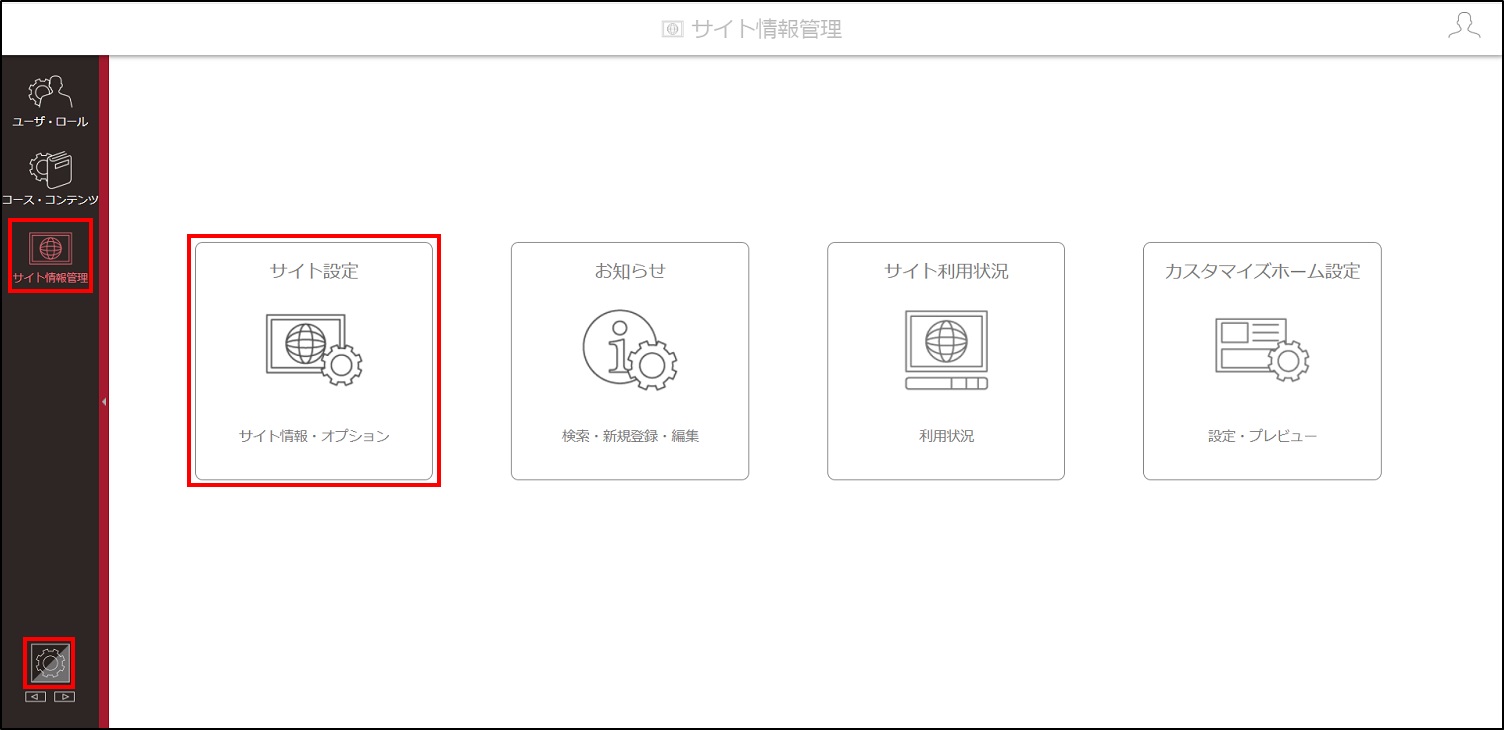This screenshot has width=1504, height=730.
Task: Open the サイト利用状況 card
Action: 946,361
